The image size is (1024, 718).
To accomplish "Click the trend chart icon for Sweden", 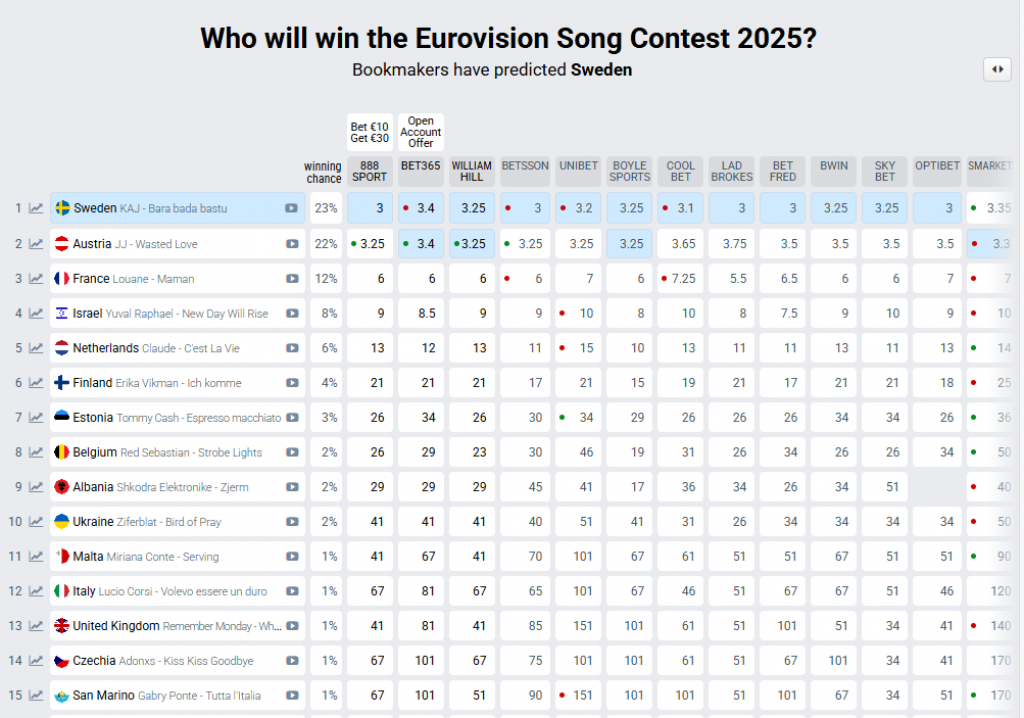I will click(36, 208).
